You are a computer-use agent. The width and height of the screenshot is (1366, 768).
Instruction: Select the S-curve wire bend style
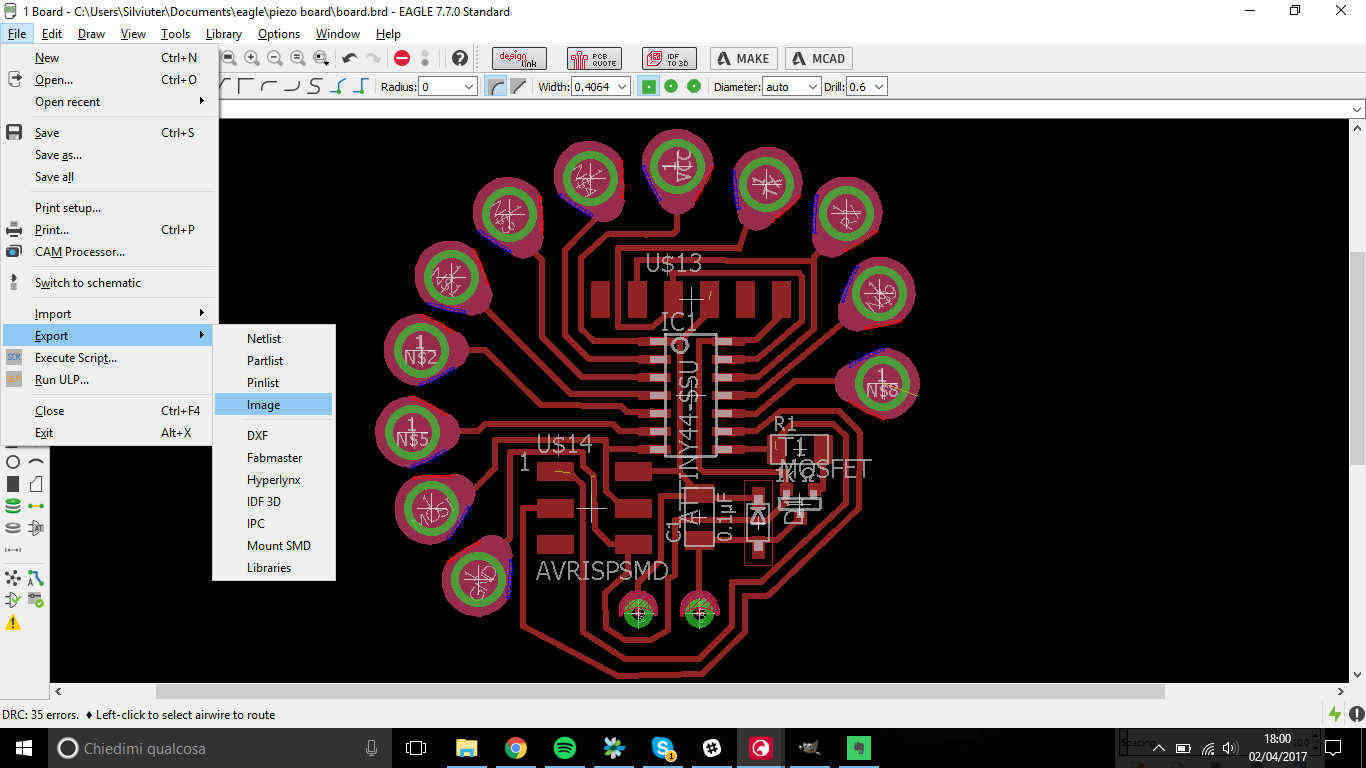coord(314,87)
